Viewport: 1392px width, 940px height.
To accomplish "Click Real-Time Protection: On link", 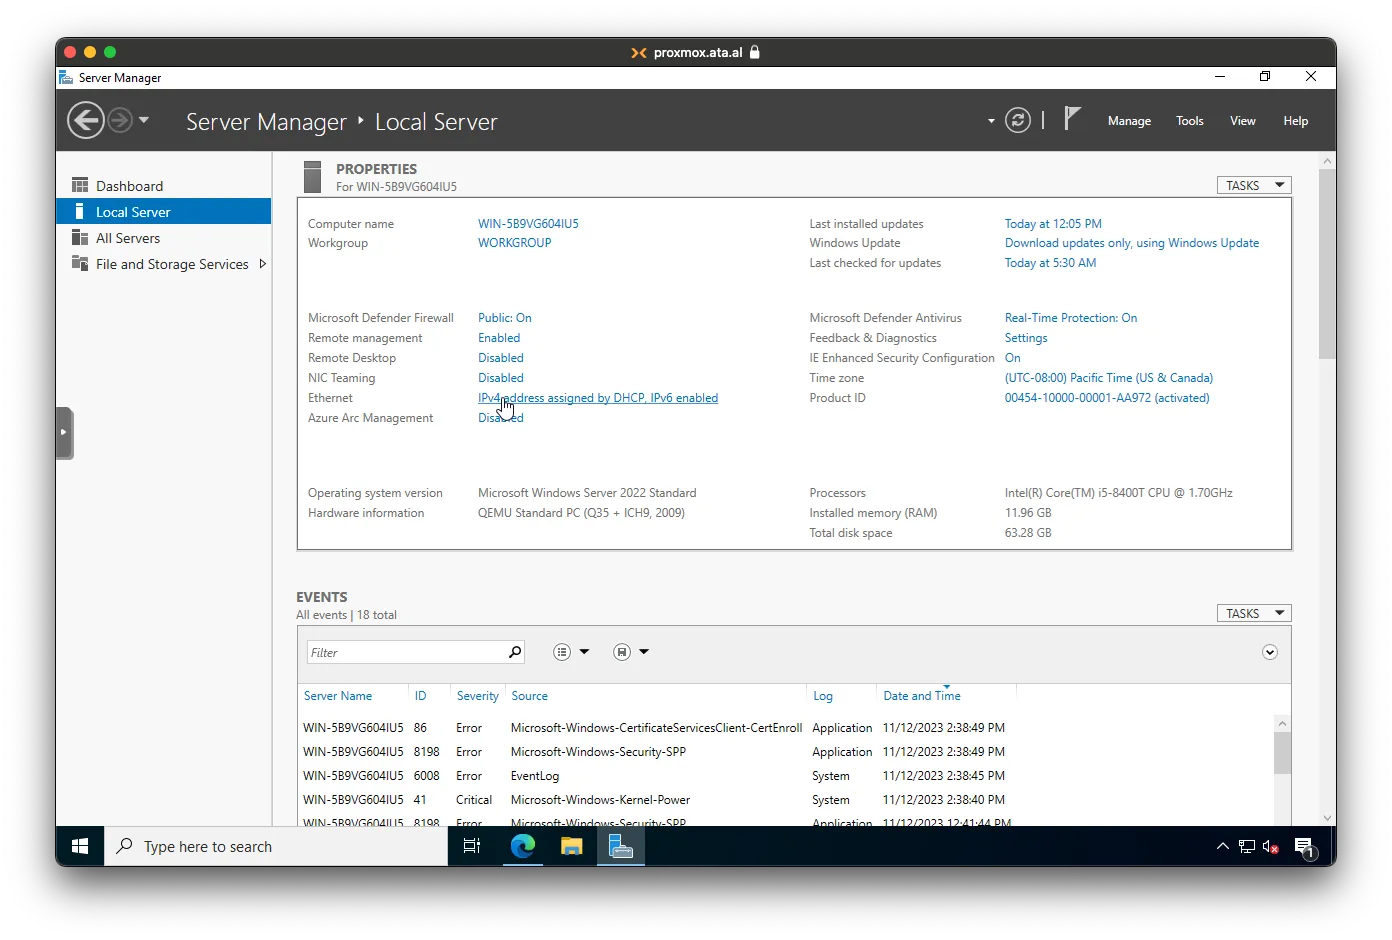I will click(1071, 318).
